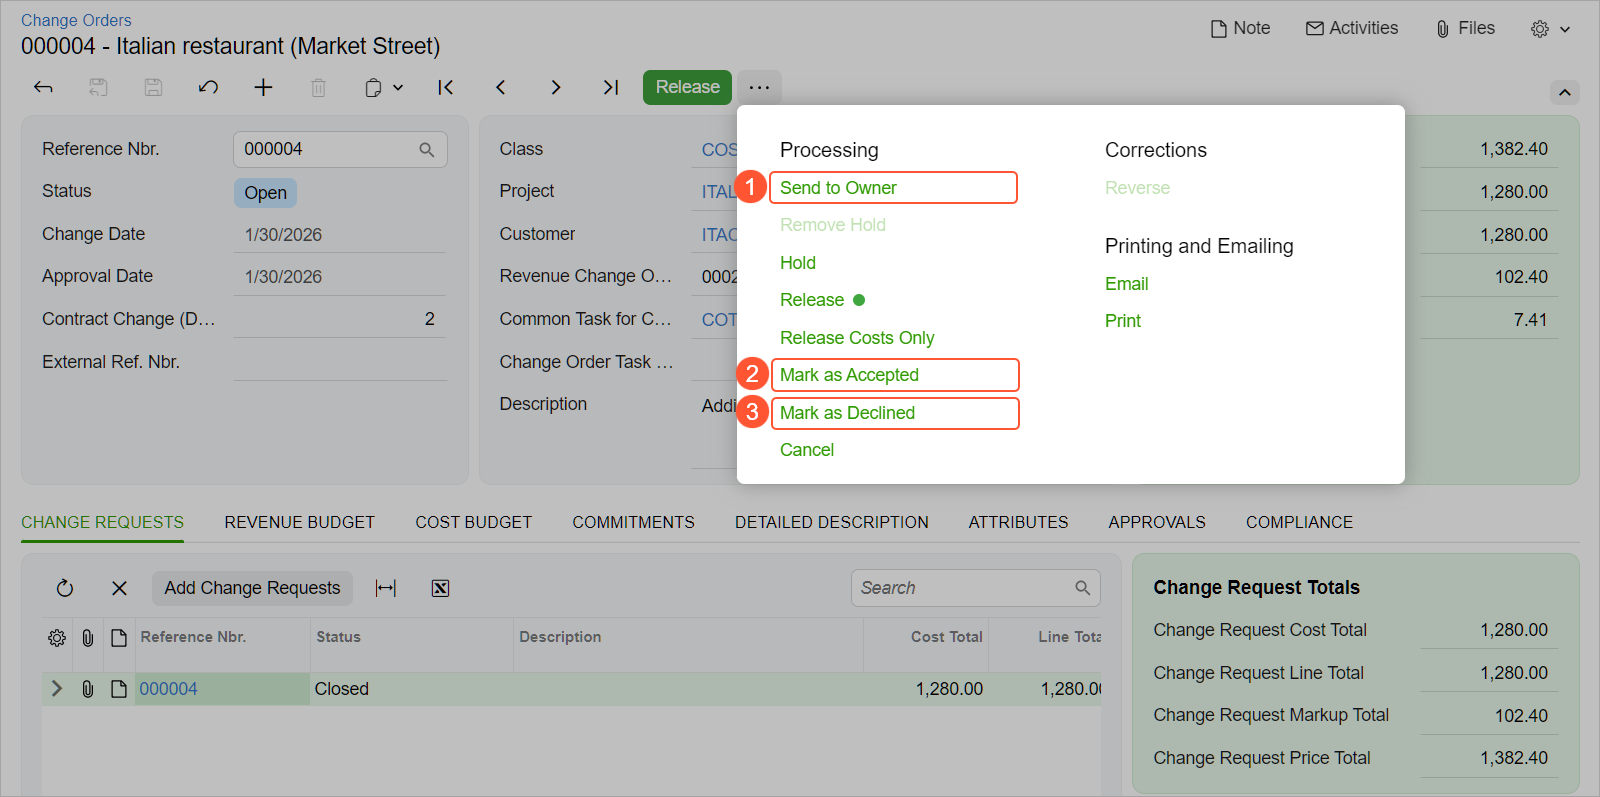Switch to Detailed Description tab

click(831, 522)
